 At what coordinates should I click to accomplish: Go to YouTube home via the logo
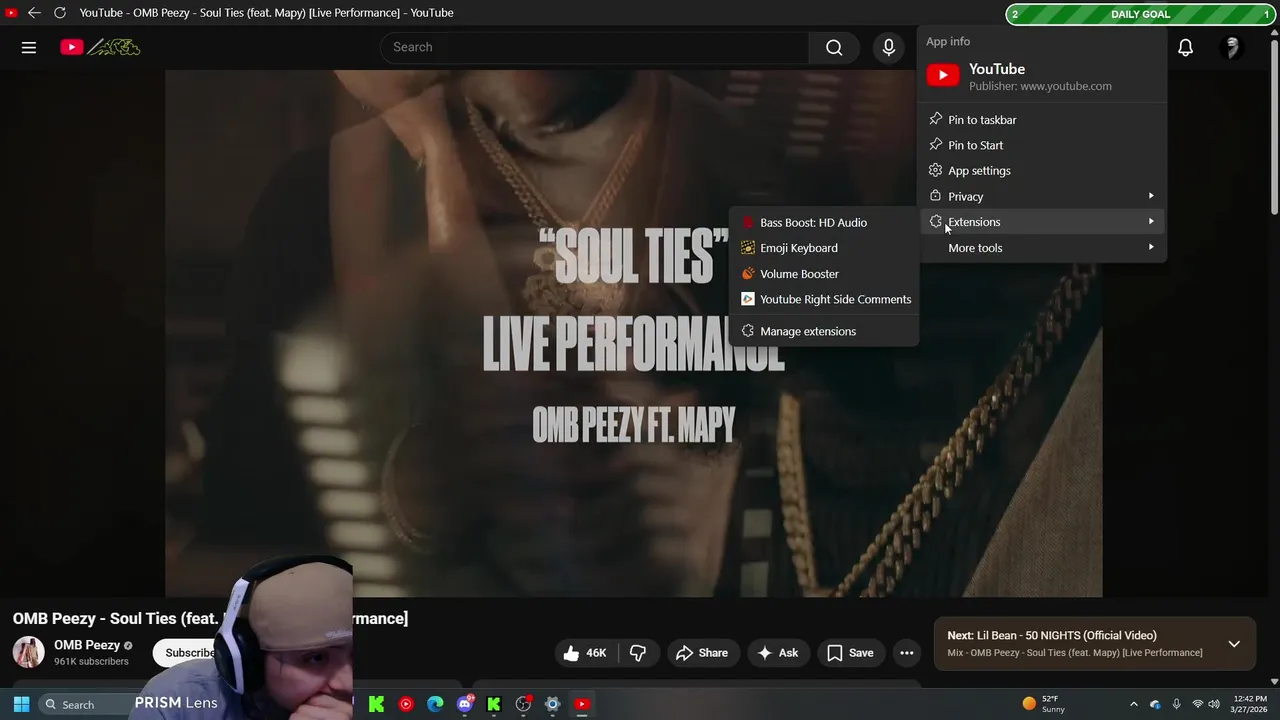(100, 47)
